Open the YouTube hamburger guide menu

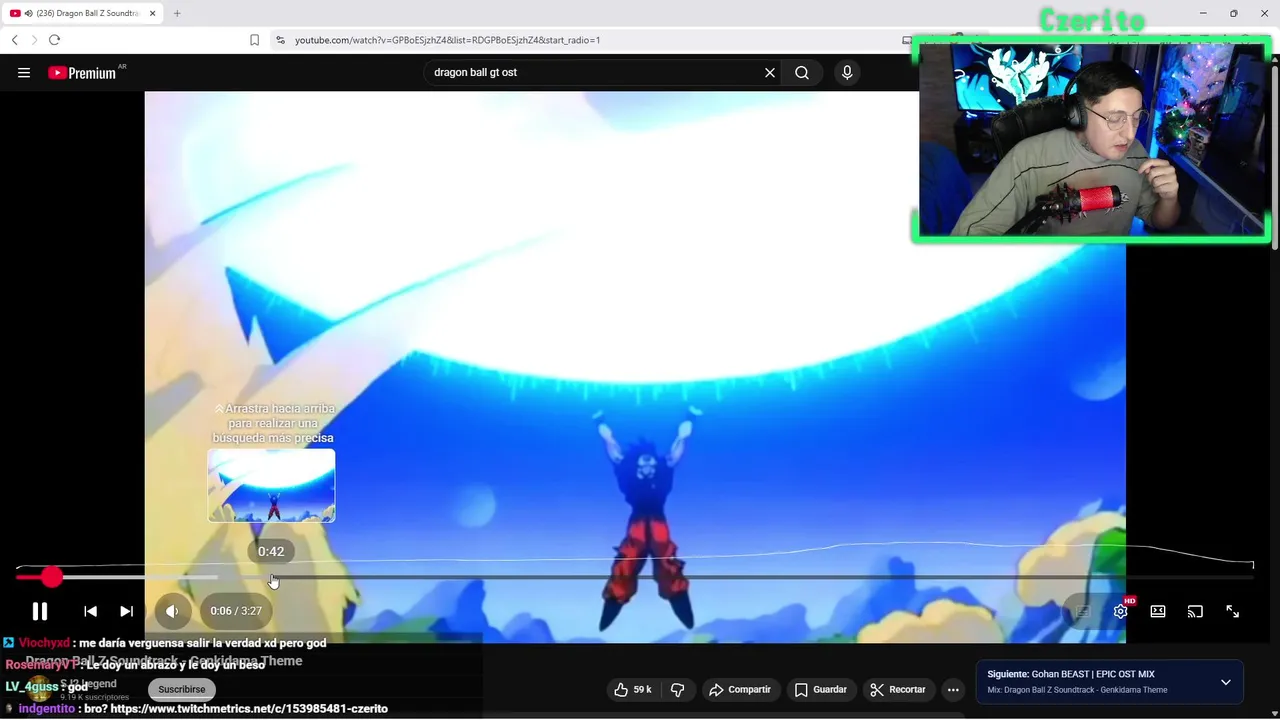(x=24, y=72)
